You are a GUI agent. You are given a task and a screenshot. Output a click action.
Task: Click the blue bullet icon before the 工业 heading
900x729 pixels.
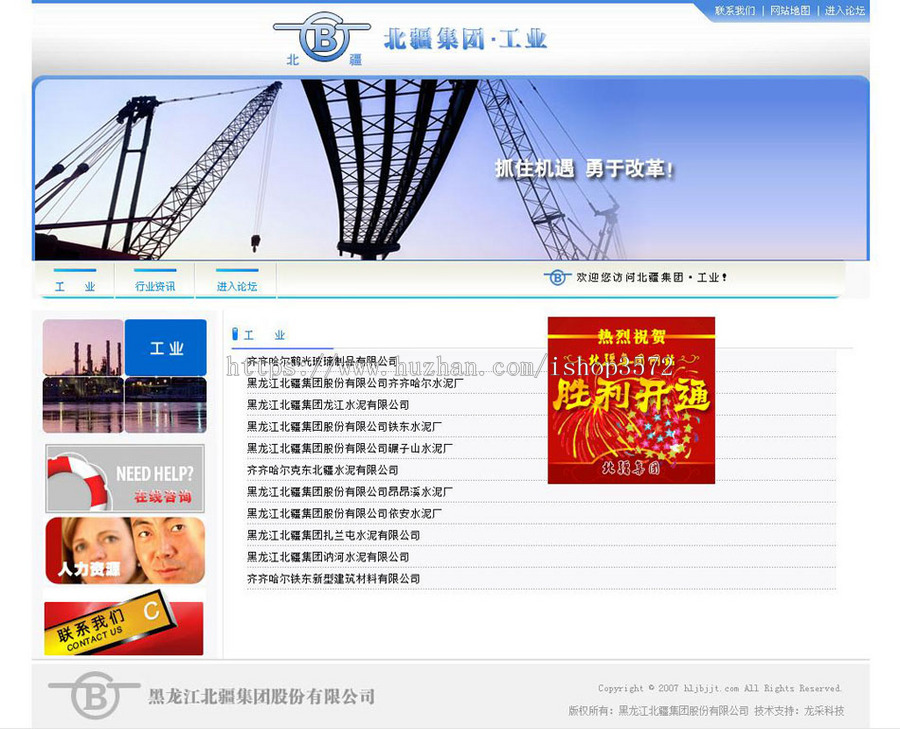click(x=236, y=333)
